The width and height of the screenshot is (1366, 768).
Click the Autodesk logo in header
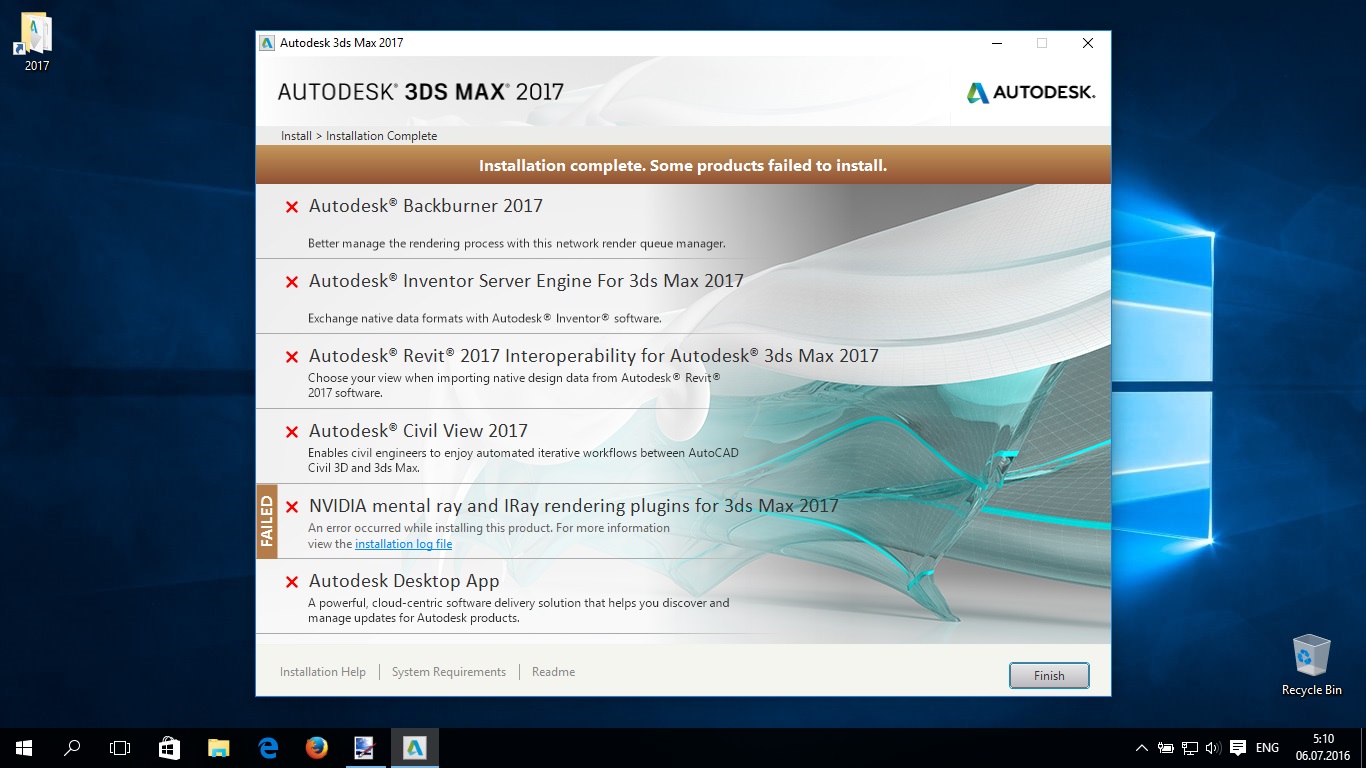pyautogui.click(x=1031, y=92)
